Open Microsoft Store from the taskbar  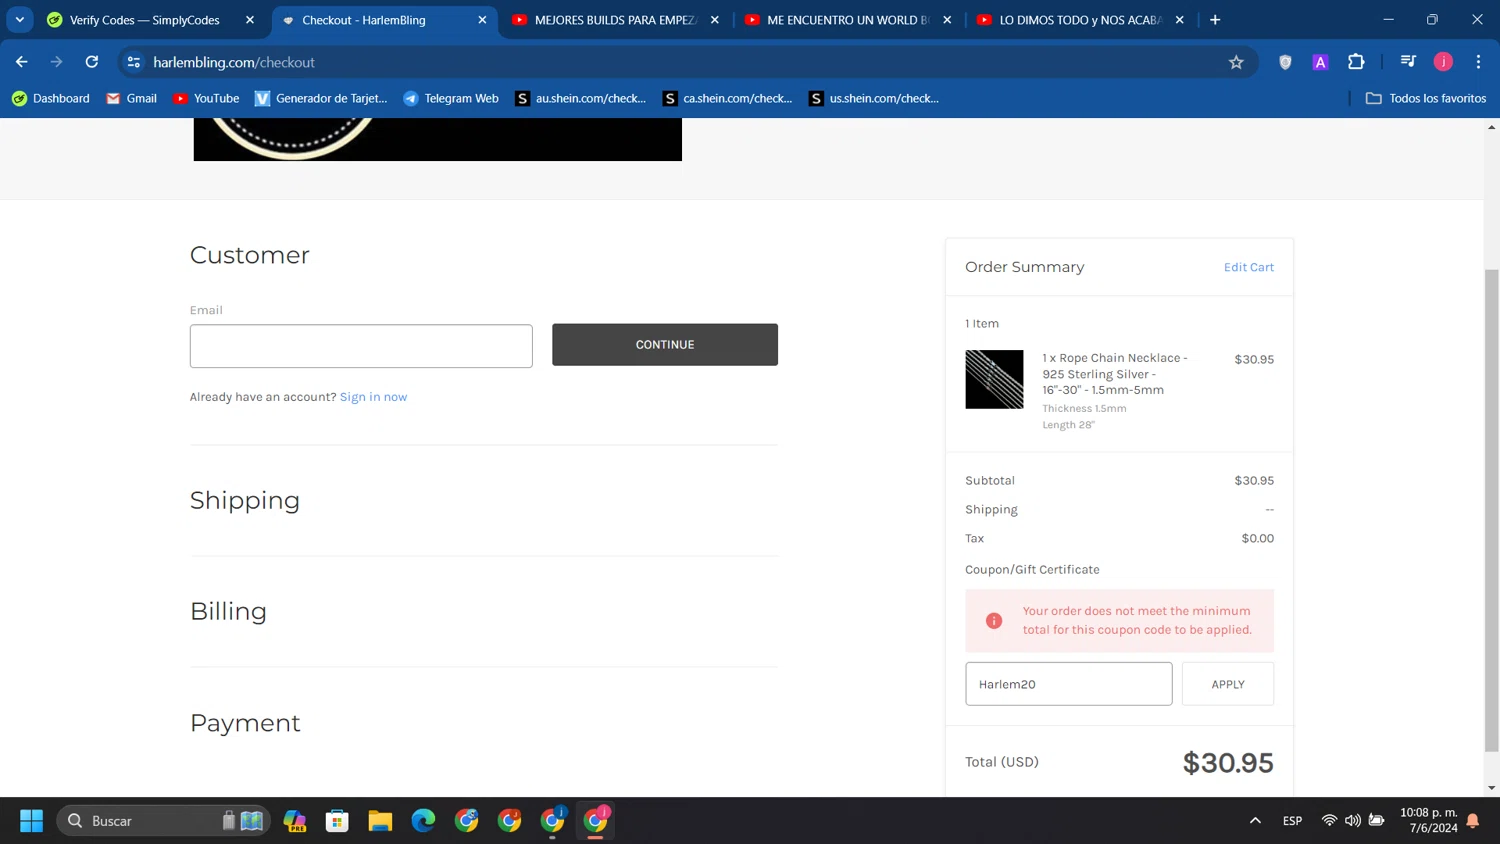point(337,821)
